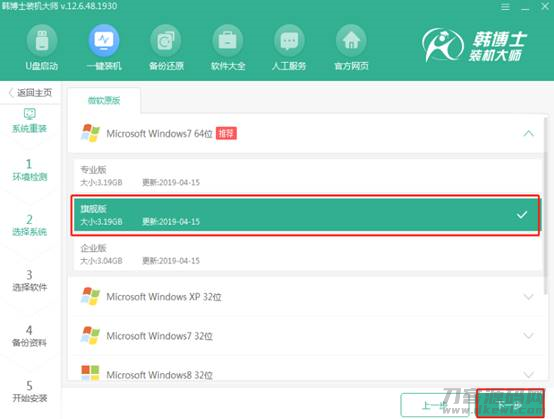Select step 5 开始安装
Viewport: 554px width, 419px height.
pyautogui.click(x=30, y=391)
